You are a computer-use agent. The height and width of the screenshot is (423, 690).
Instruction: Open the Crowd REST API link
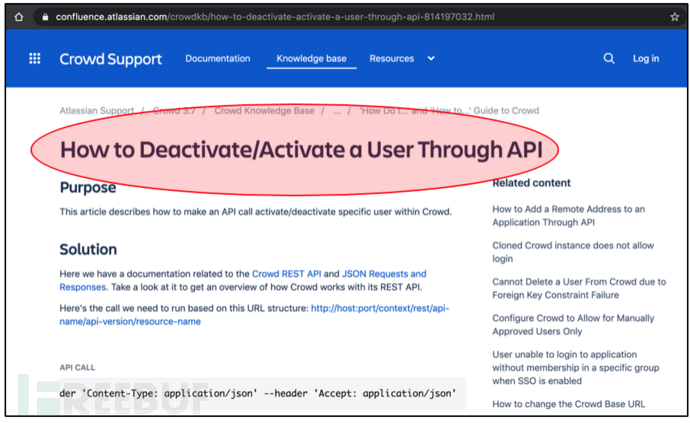286,274
